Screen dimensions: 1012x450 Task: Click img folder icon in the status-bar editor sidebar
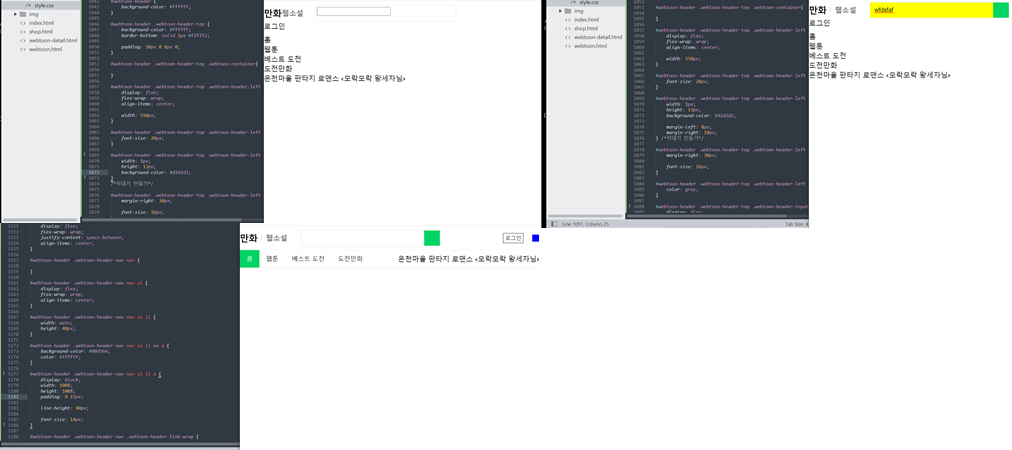pos(567,11)
